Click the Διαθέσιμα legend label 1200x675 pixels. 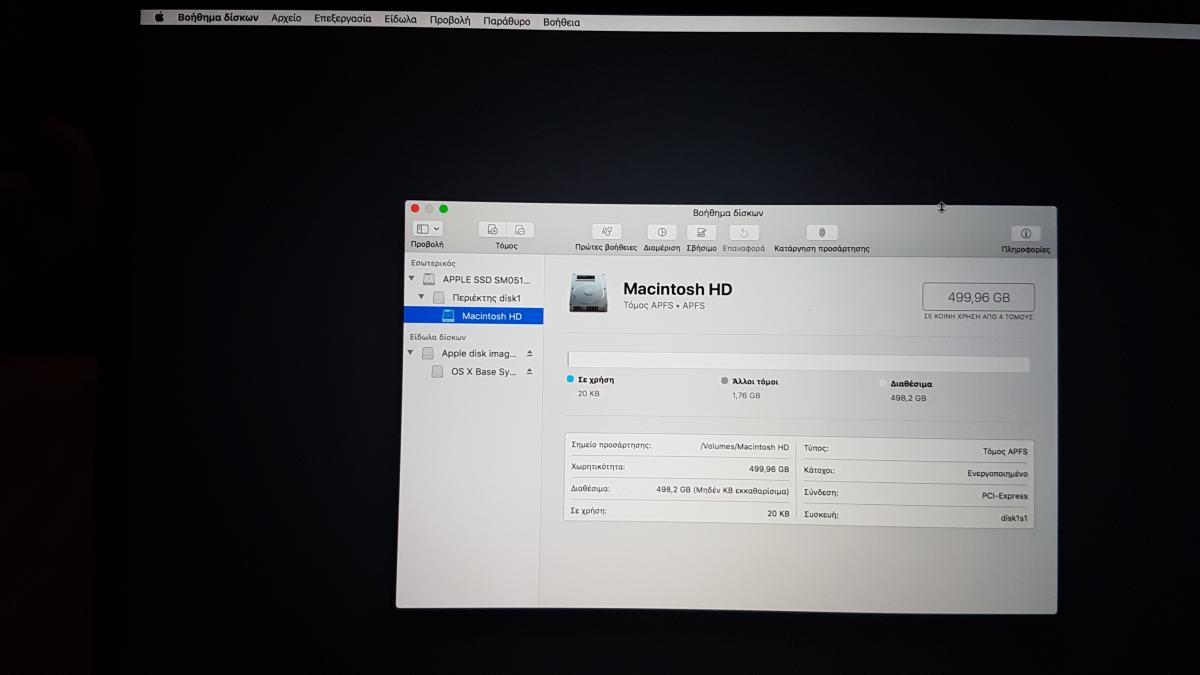(912, 384)
